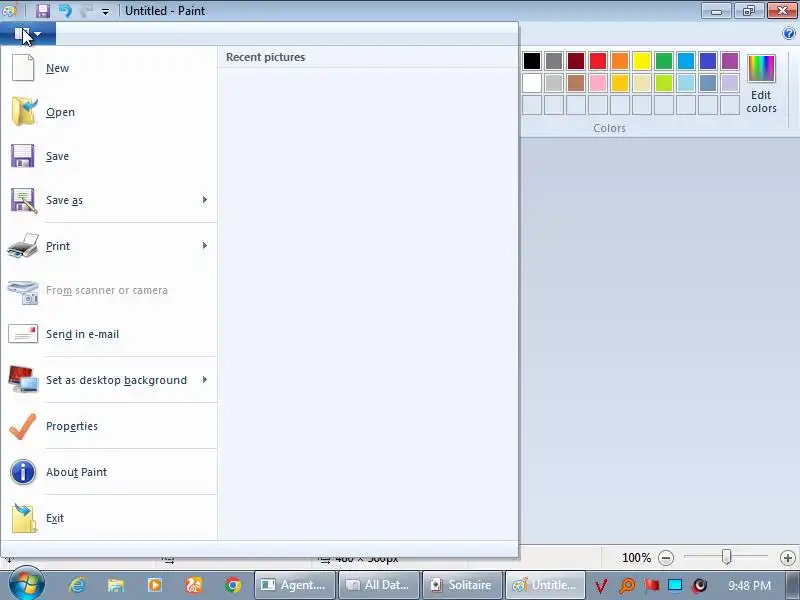Image resolution: width=800 pixels, height=600 pixels.
Task: Select the pink rose color swatch
Action: point(597,83)
